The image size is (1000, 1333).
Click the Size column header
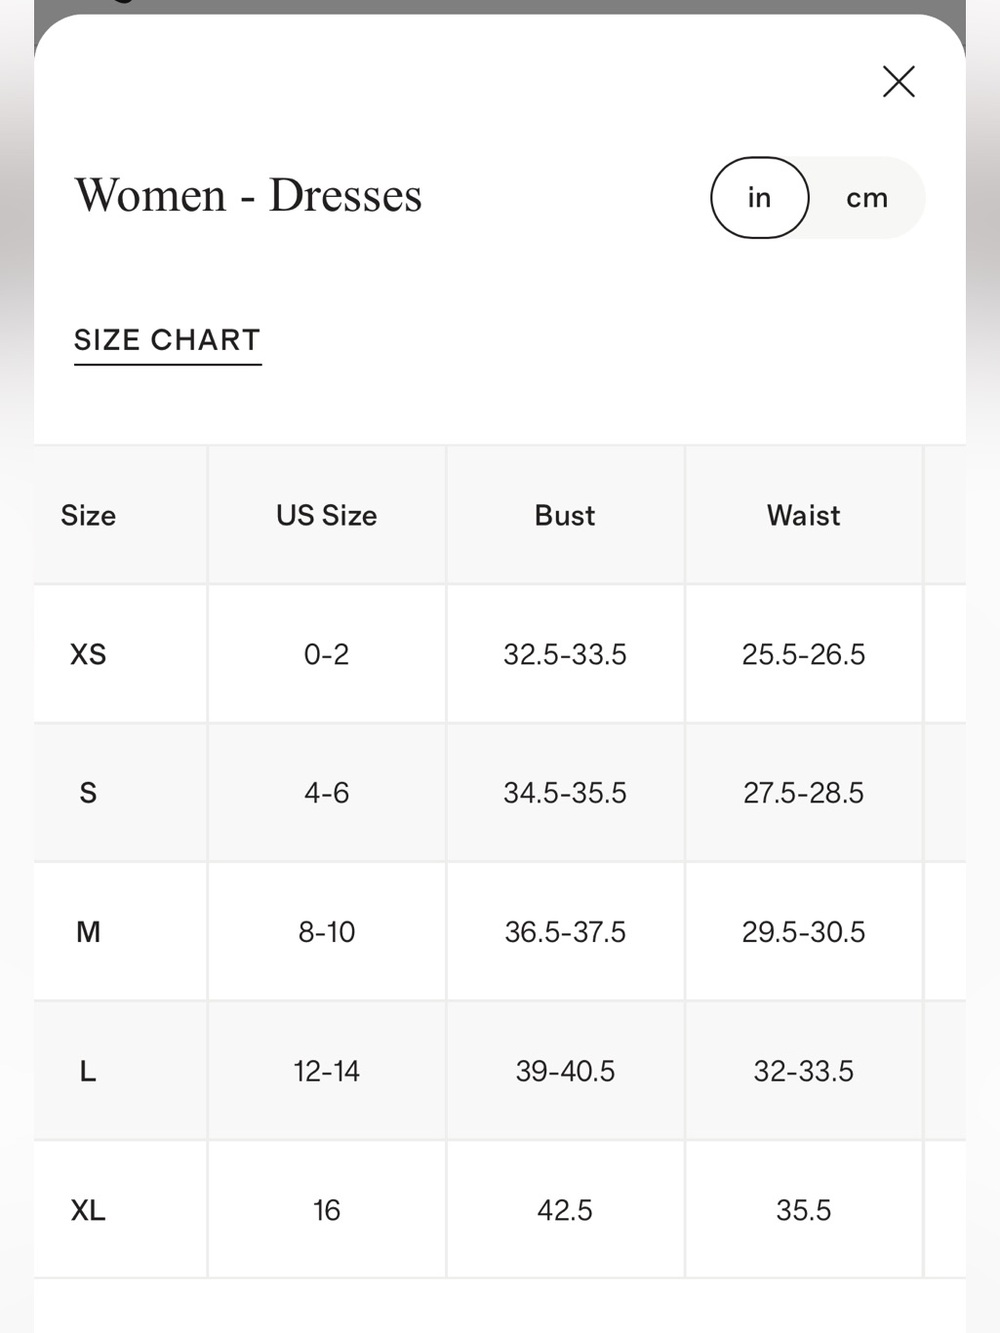88,516
